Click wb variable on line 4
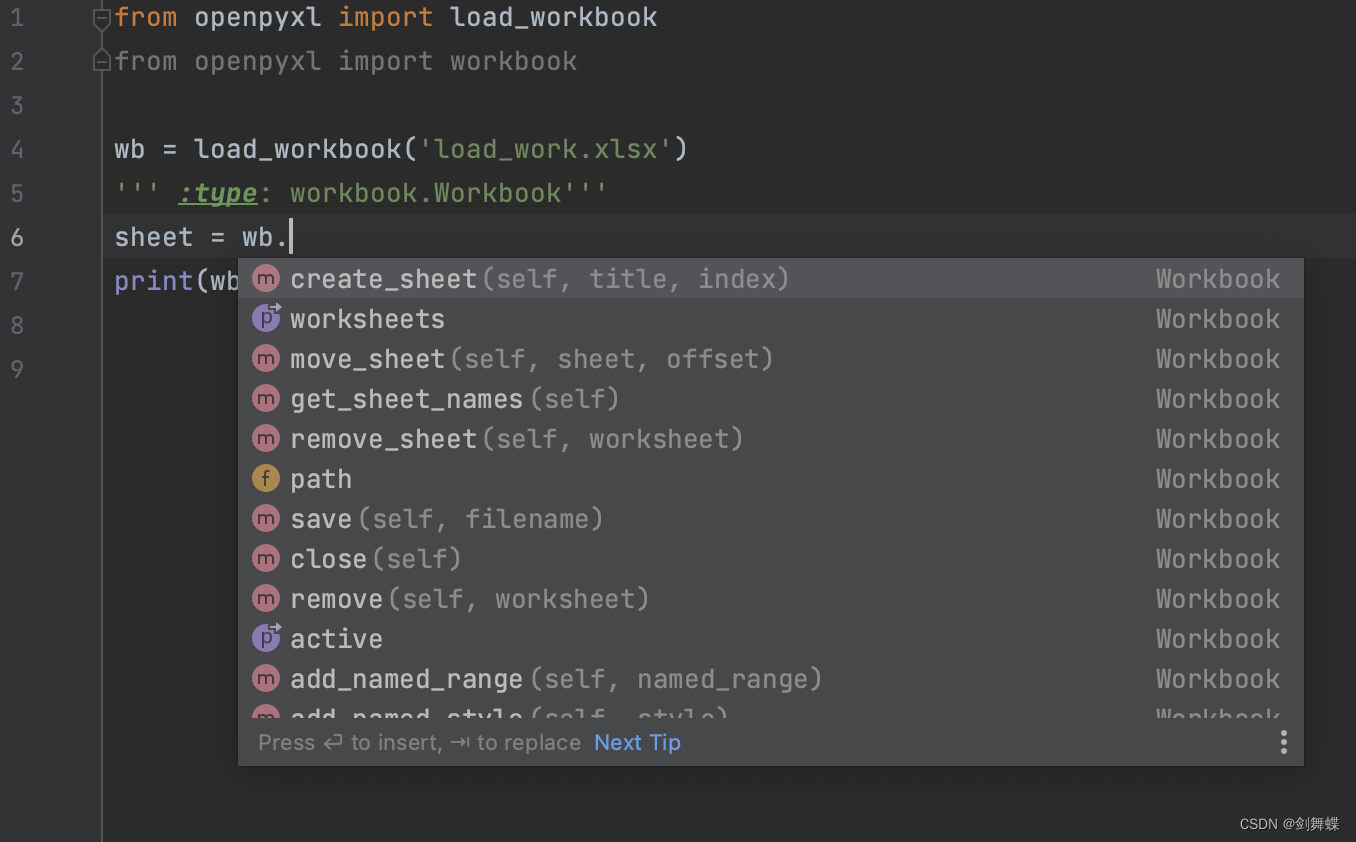1356x842 pixels. [130, 149]
